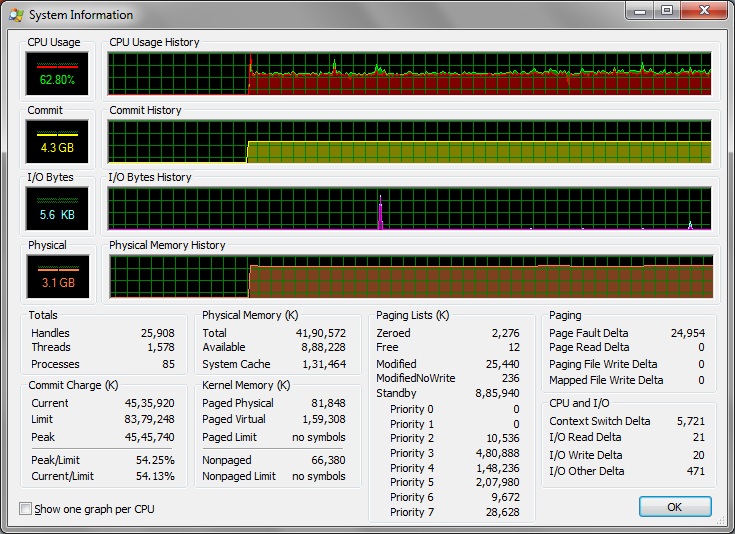Click Context Switch Delta value 5,721
Viewport: 735px width, 534px height.
click(x=690, y=421)
